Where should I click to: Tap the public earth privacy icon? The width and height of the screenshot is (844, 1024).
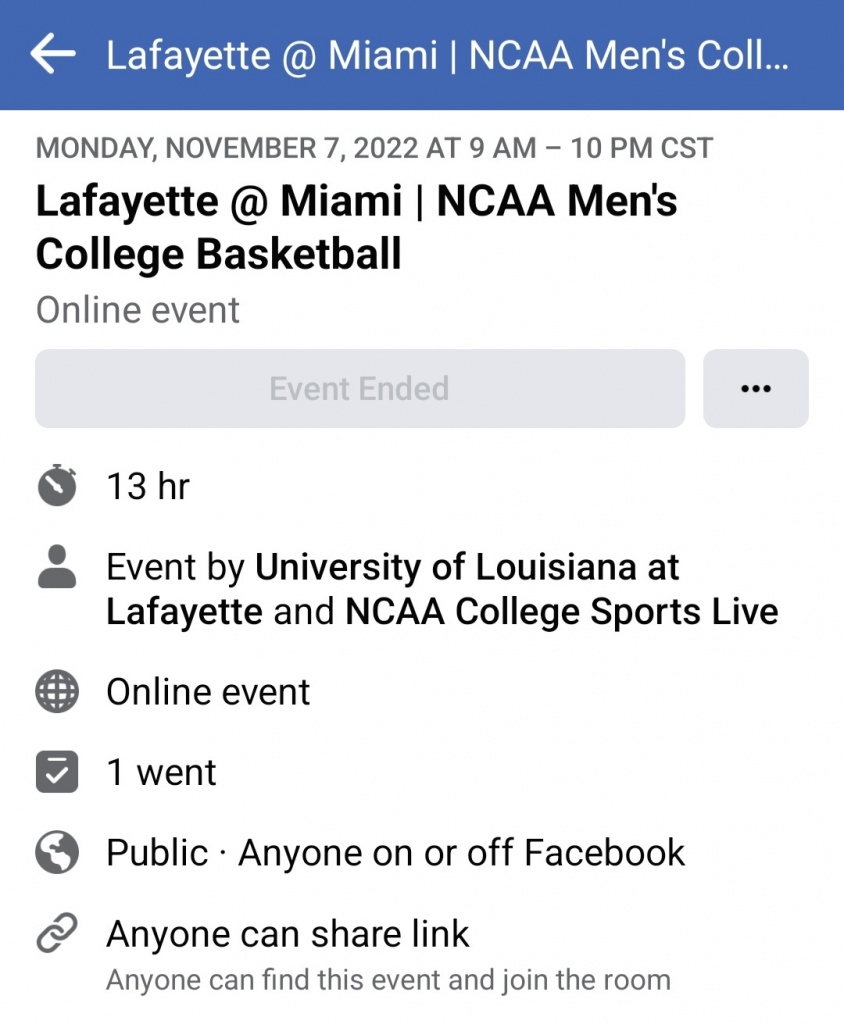57,853
